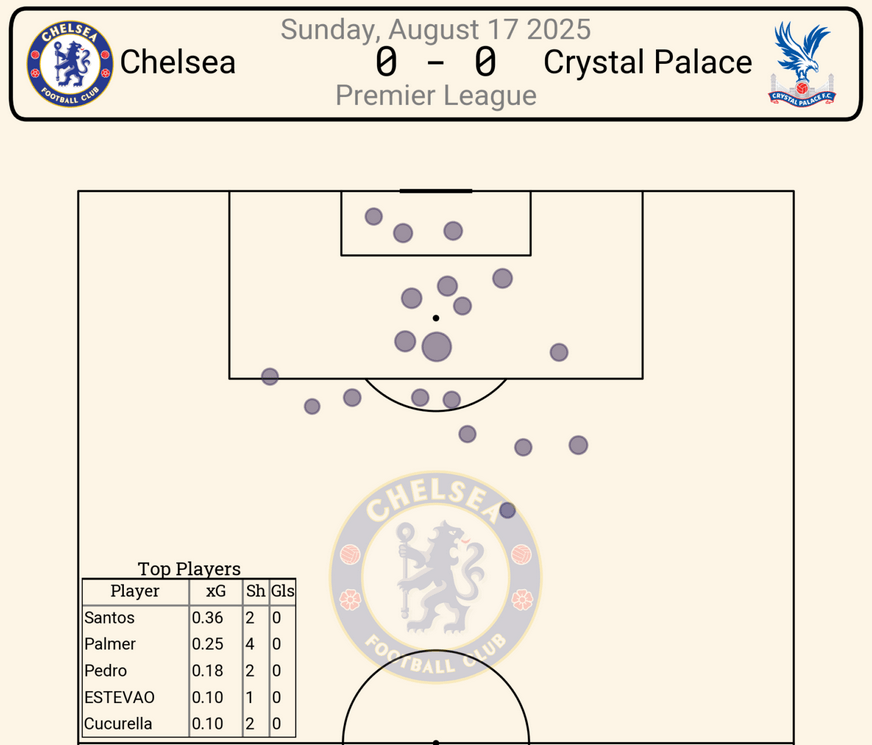Click the Premier League competition label
872x745 pixels.
click(436, 95)
